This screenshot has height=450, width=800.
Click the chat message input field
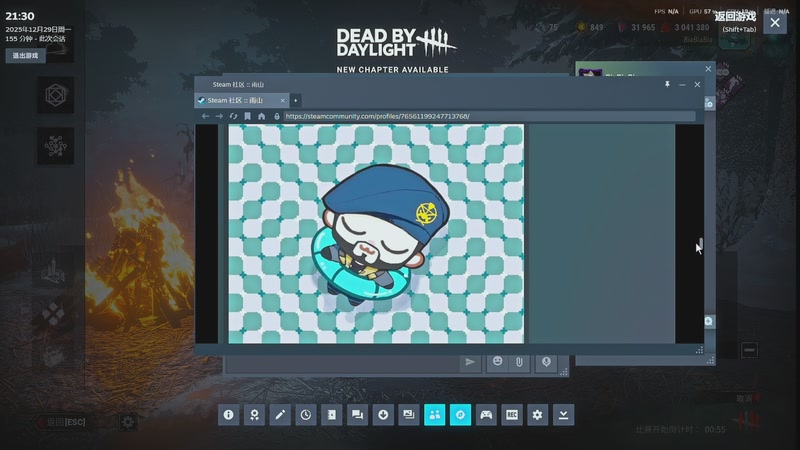342,364
